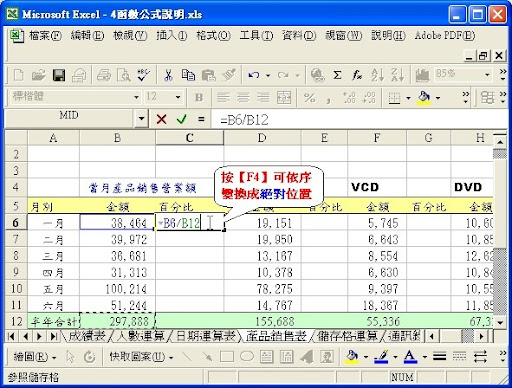Expand the Name Box dropdown arrow
The width and height of the screenshot is (512, 388).
pos(141,118)
